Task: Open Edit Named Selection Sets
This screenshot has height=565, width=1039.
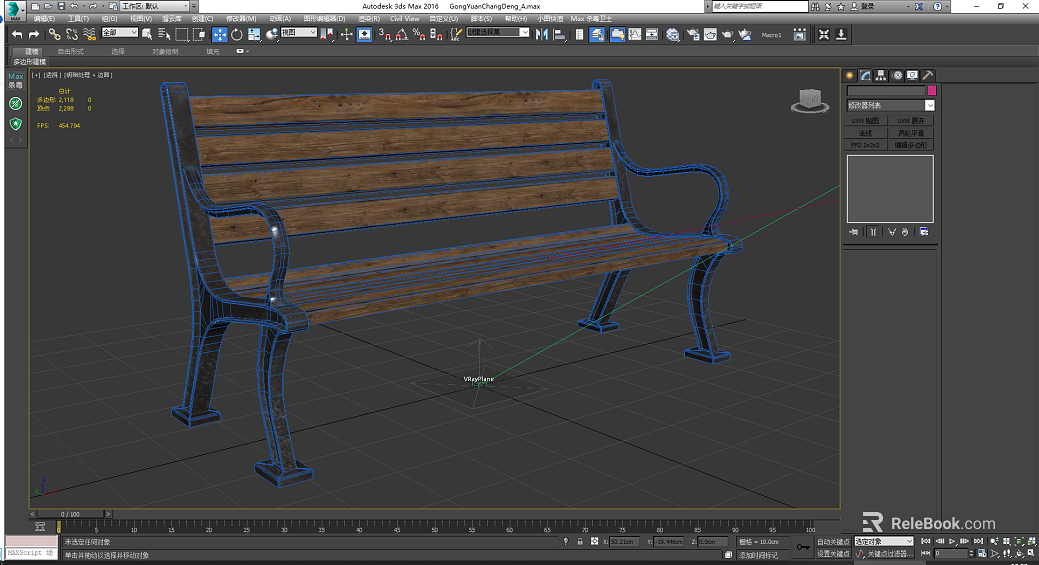Action: tap(456, 34)
